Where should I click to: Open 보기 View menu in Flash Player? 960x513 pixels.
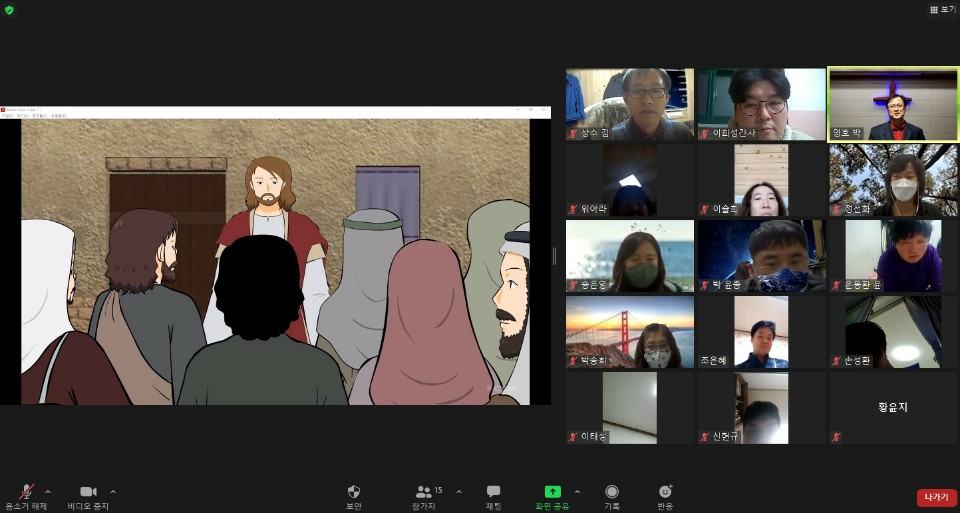[22, 116]
